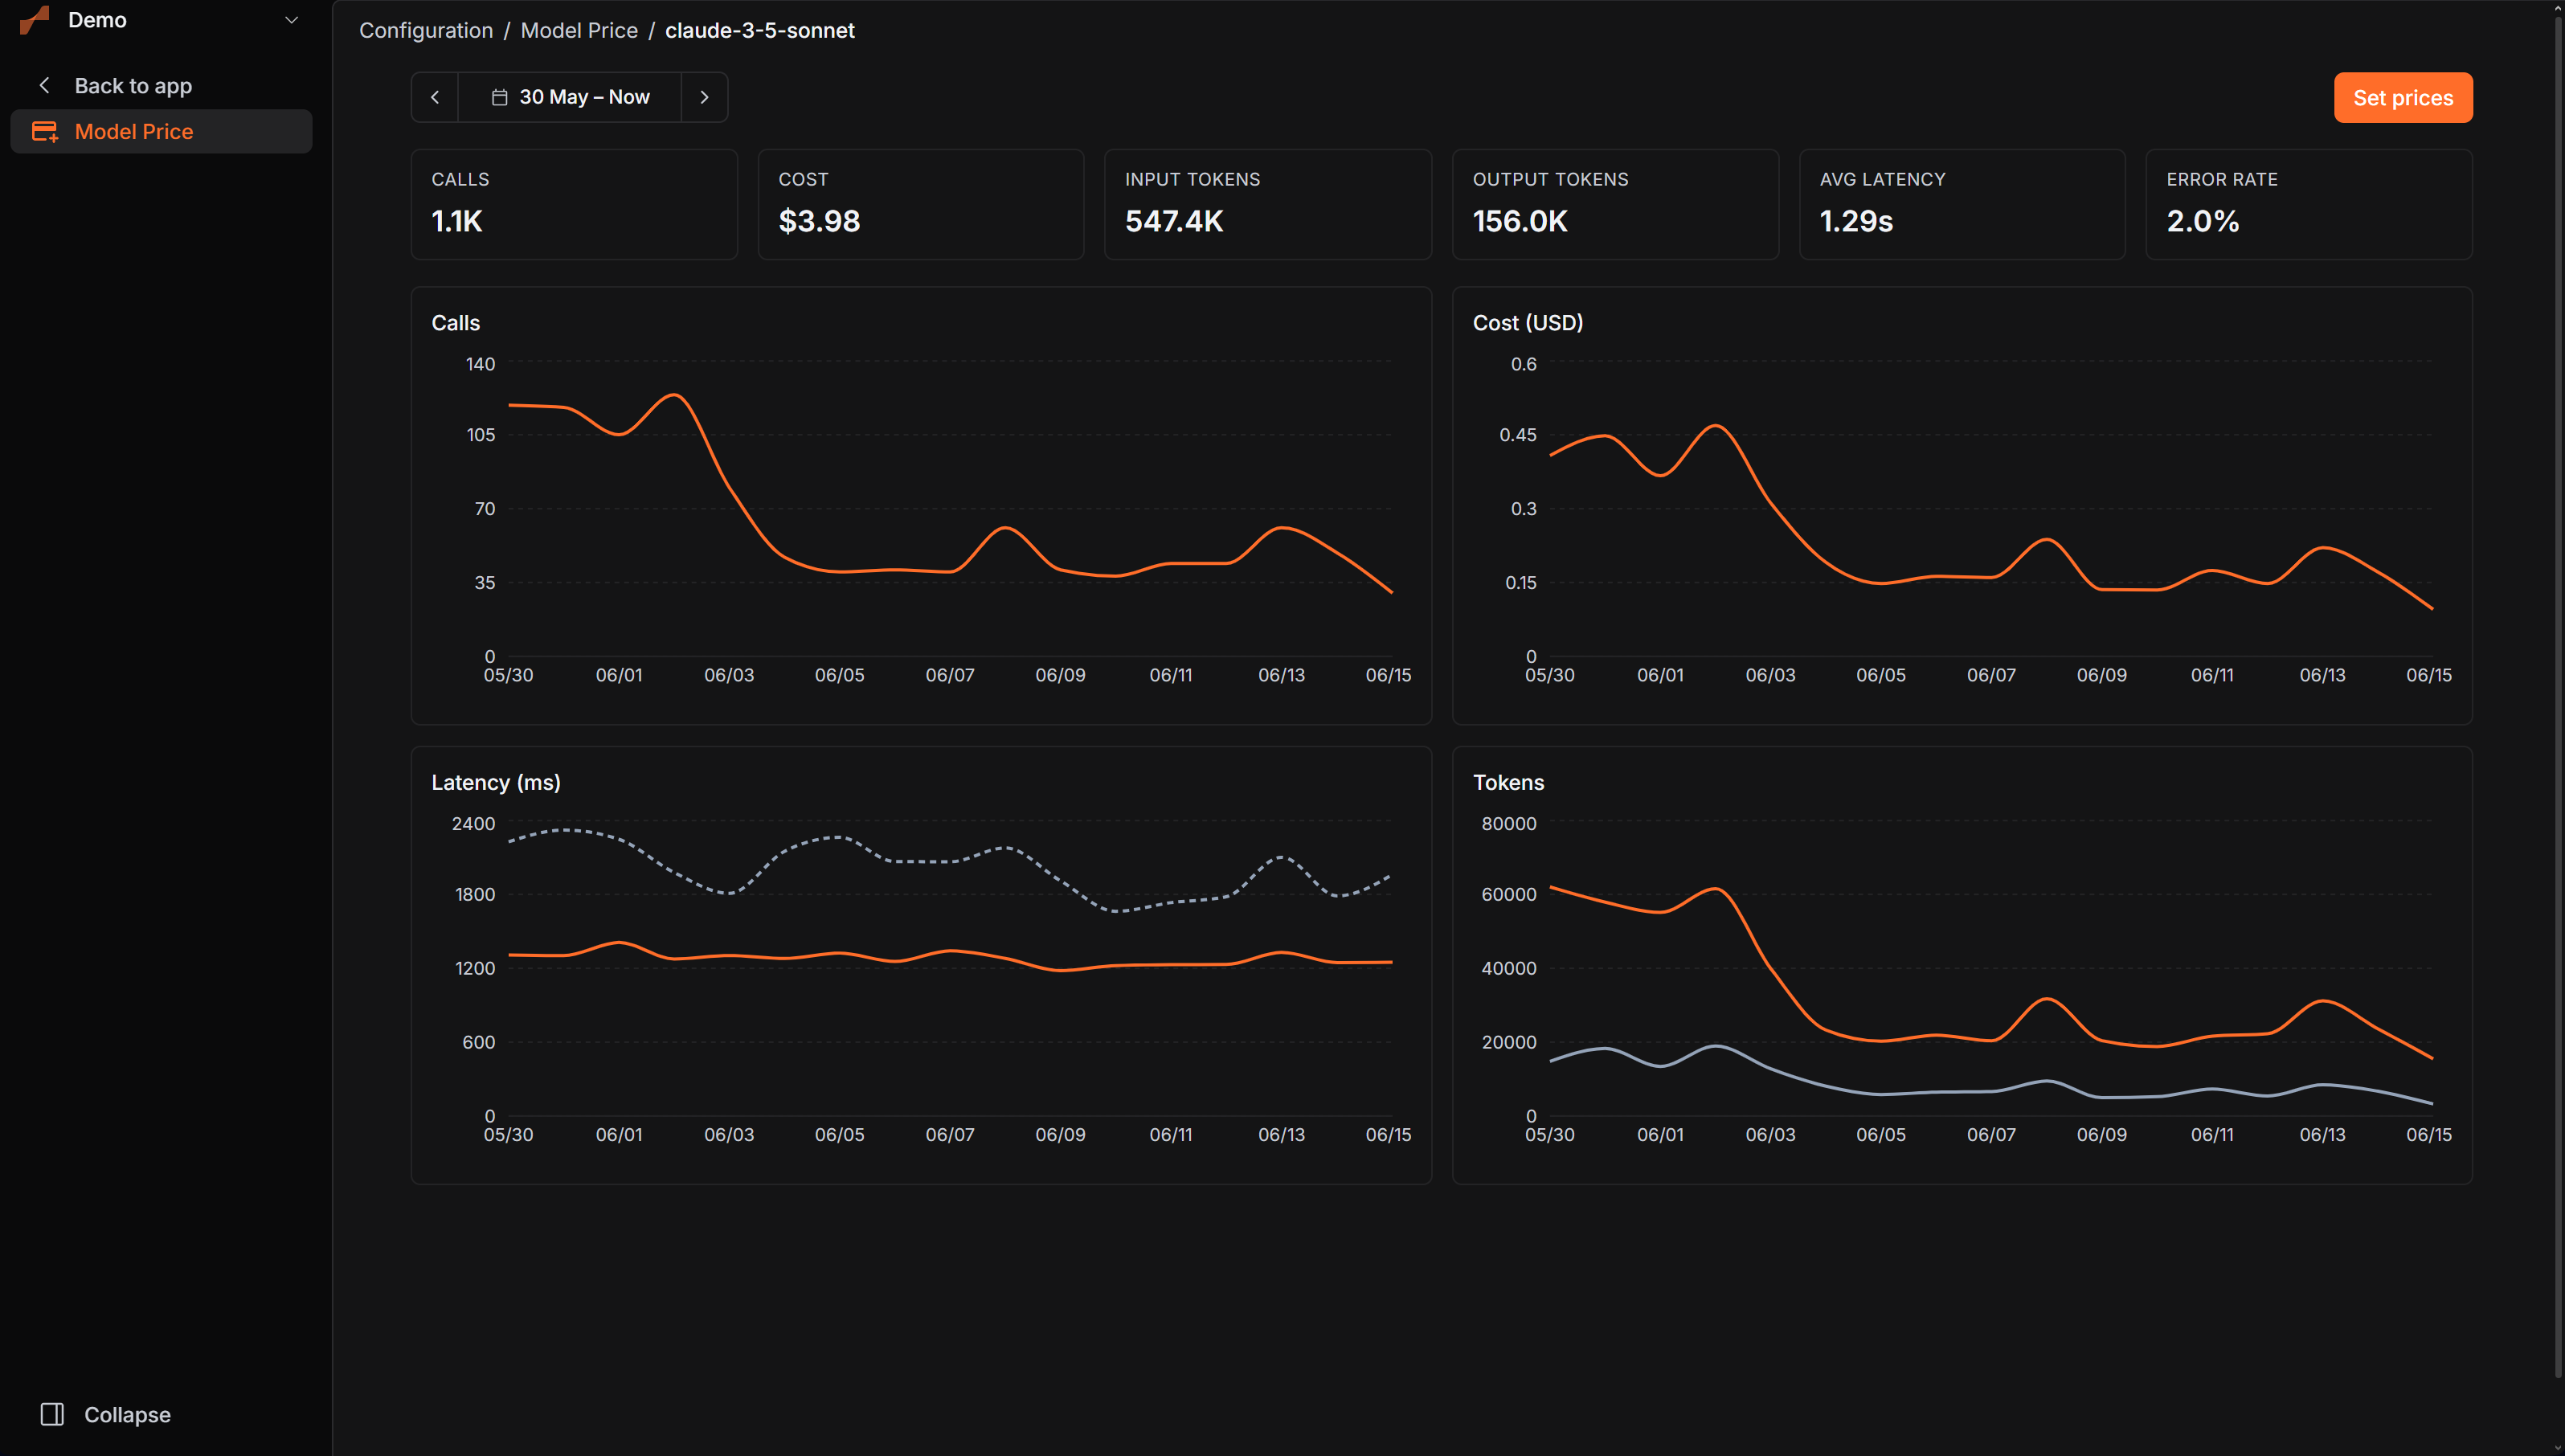Go back via Back to app link
The height and width of the screenshot is (1456, 2565).
click(133, 86)
